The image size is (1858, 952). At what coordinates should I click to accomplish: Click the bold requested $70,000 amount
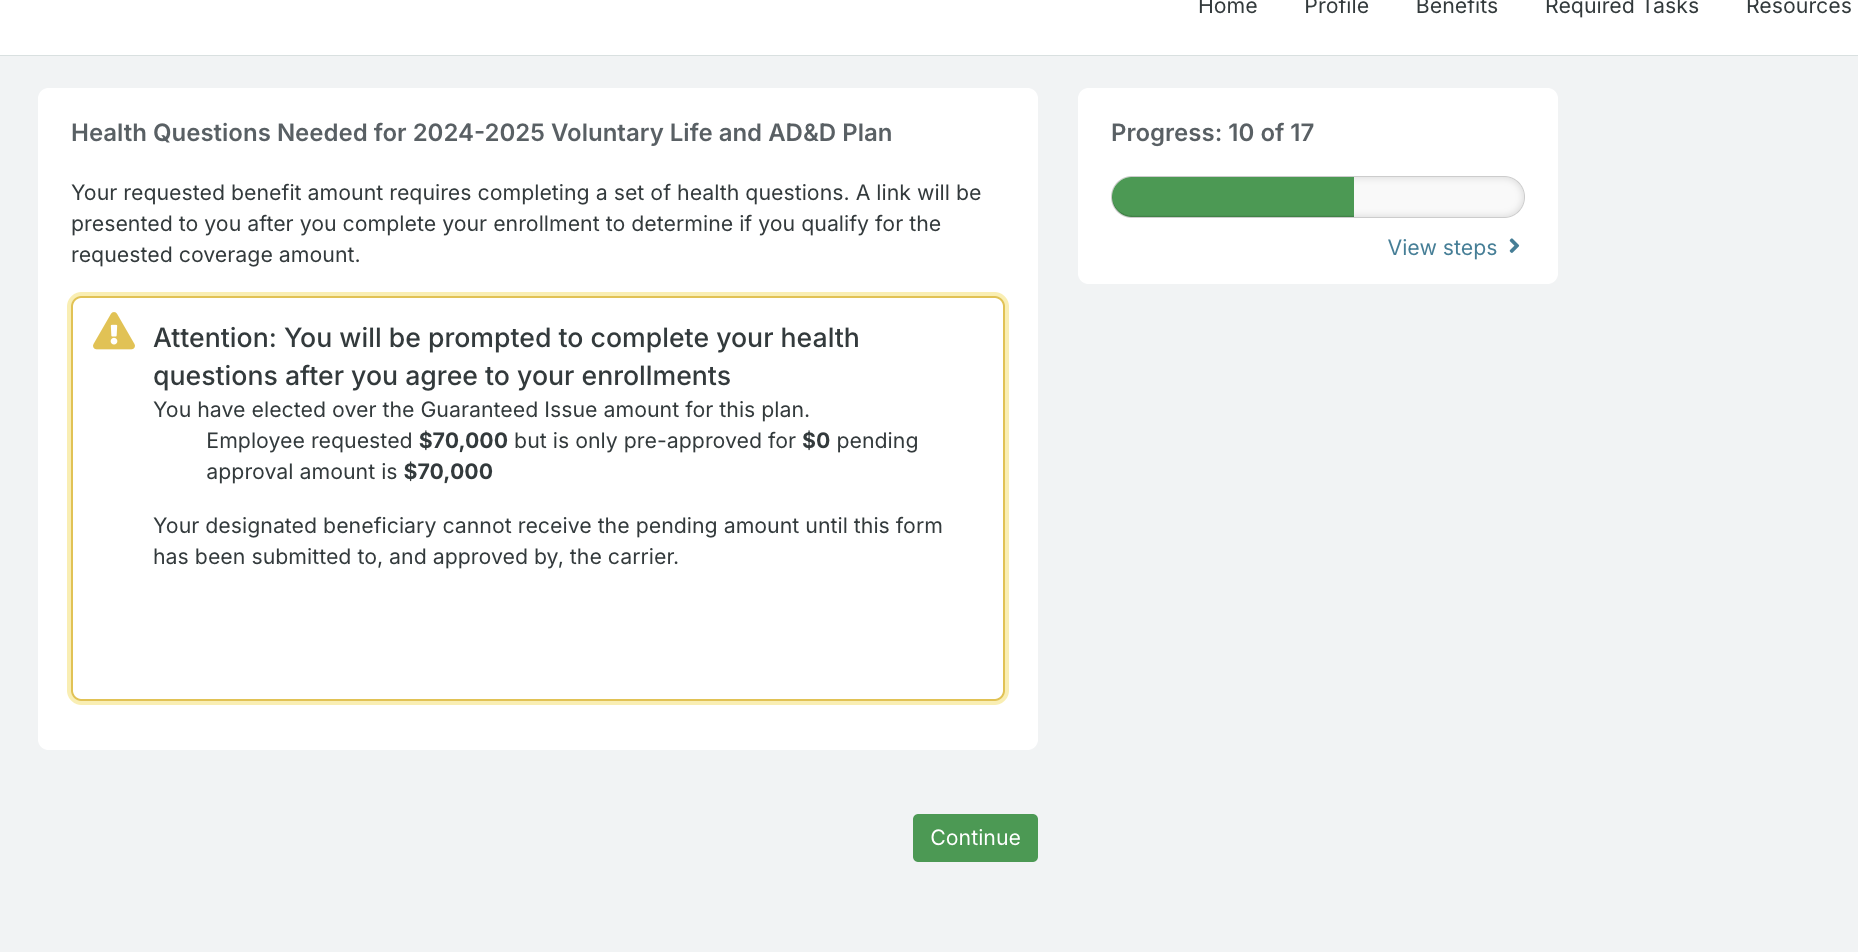pos(463,441)
